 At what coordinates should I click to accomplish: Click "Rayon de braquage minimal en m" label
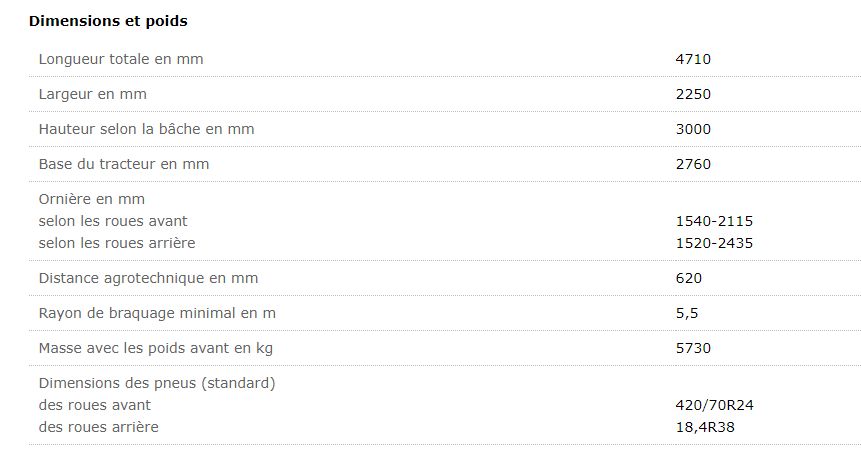(157, 313)
